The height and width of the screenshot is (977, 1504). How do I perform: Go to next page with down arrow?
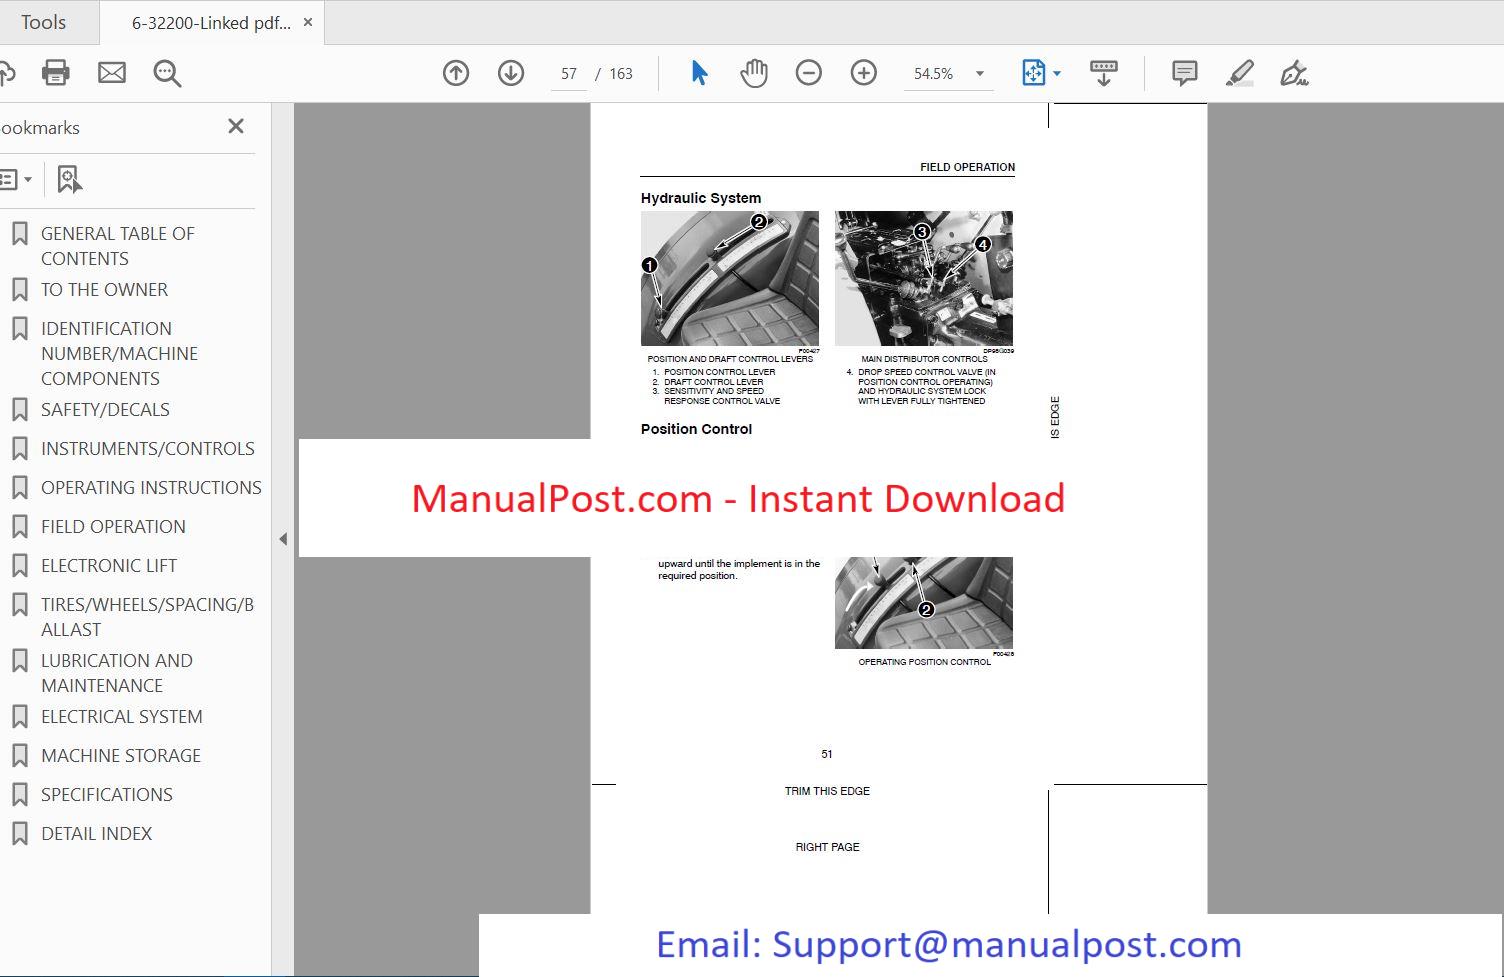(511, 73)
